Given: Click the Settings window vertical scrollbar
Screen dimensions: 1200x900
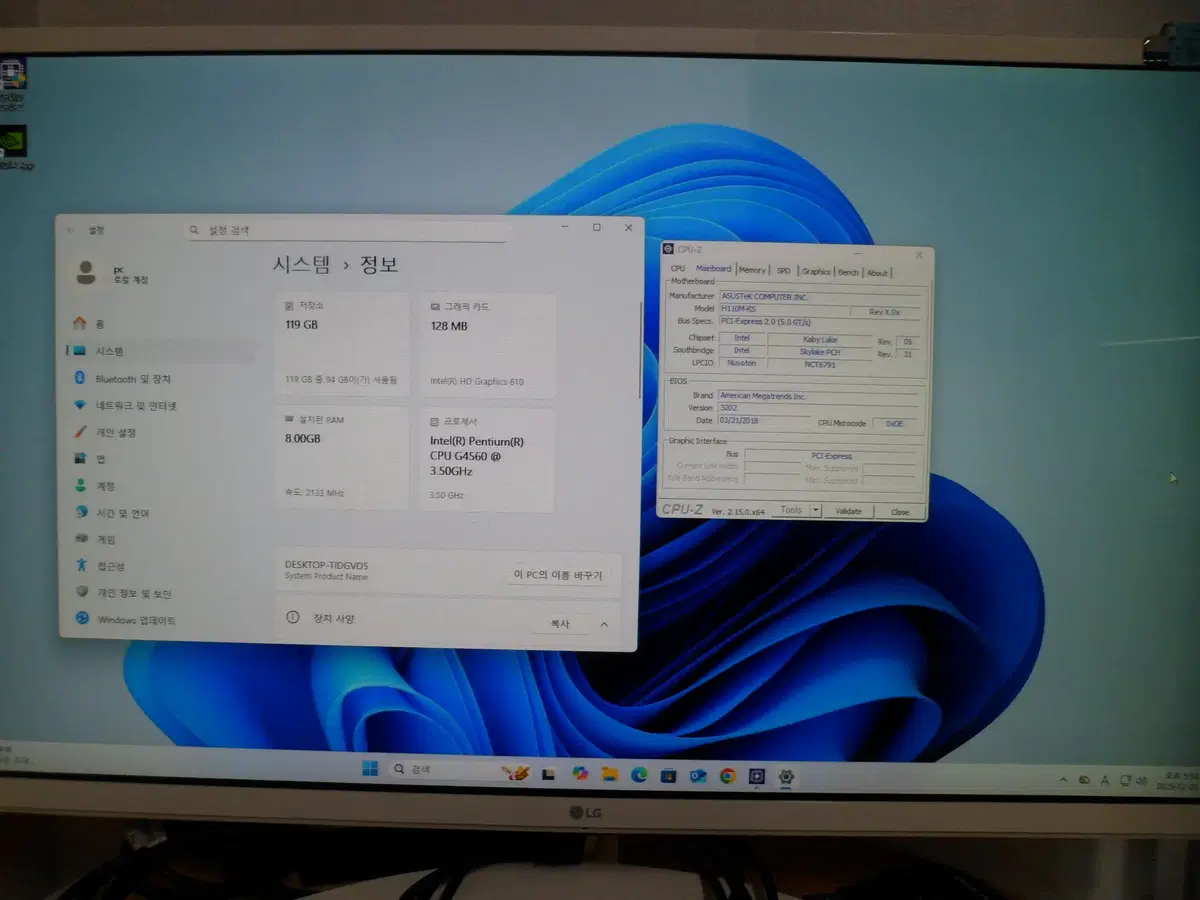Looking at the screenshot, I should pyautogui.click(x=640, y=350).
